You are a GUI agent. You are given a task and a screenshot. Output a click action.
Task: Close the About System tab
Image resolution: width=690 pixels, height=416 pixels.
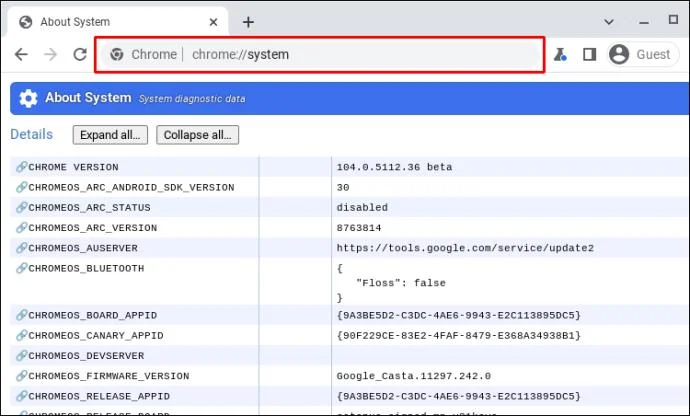click(213, 22)
